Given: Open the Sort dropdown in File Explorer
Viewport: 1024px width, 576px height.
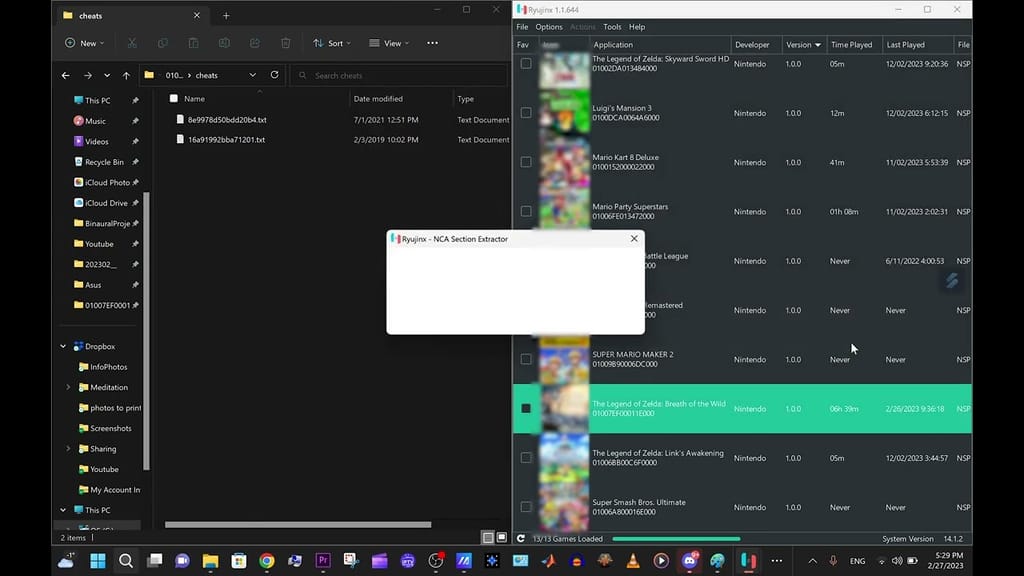Looking at the screenshot, I should [332, 43].
